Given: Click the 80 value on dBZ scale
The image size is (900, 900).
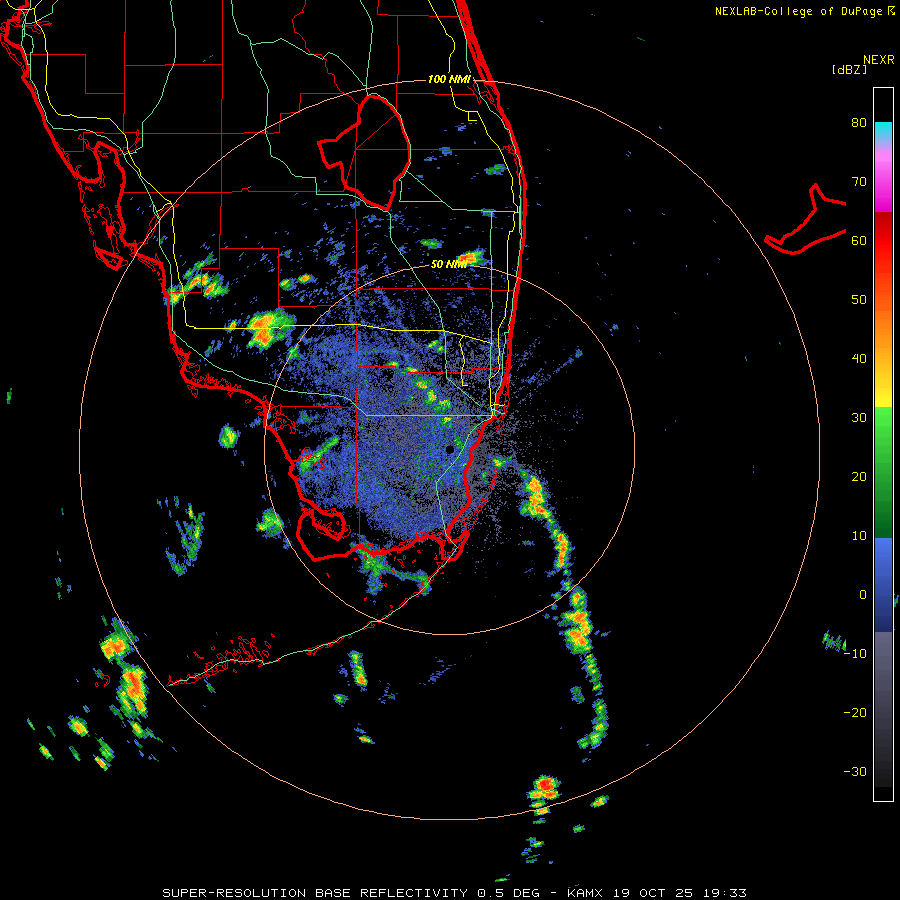Looking at the screenshot, I should click(859, 123).
